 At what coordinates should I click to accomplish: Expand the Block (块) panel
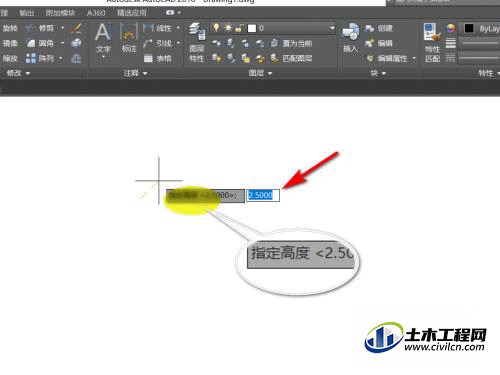click(x=378, y=73)
